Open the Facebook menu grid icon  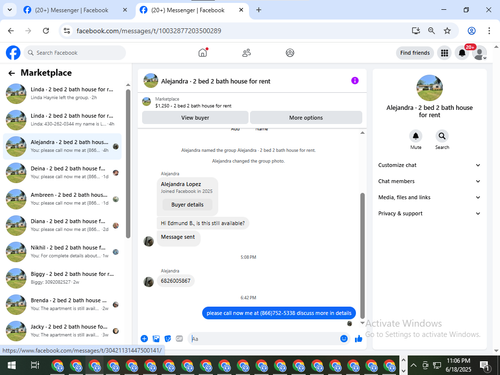pos(444,53)
